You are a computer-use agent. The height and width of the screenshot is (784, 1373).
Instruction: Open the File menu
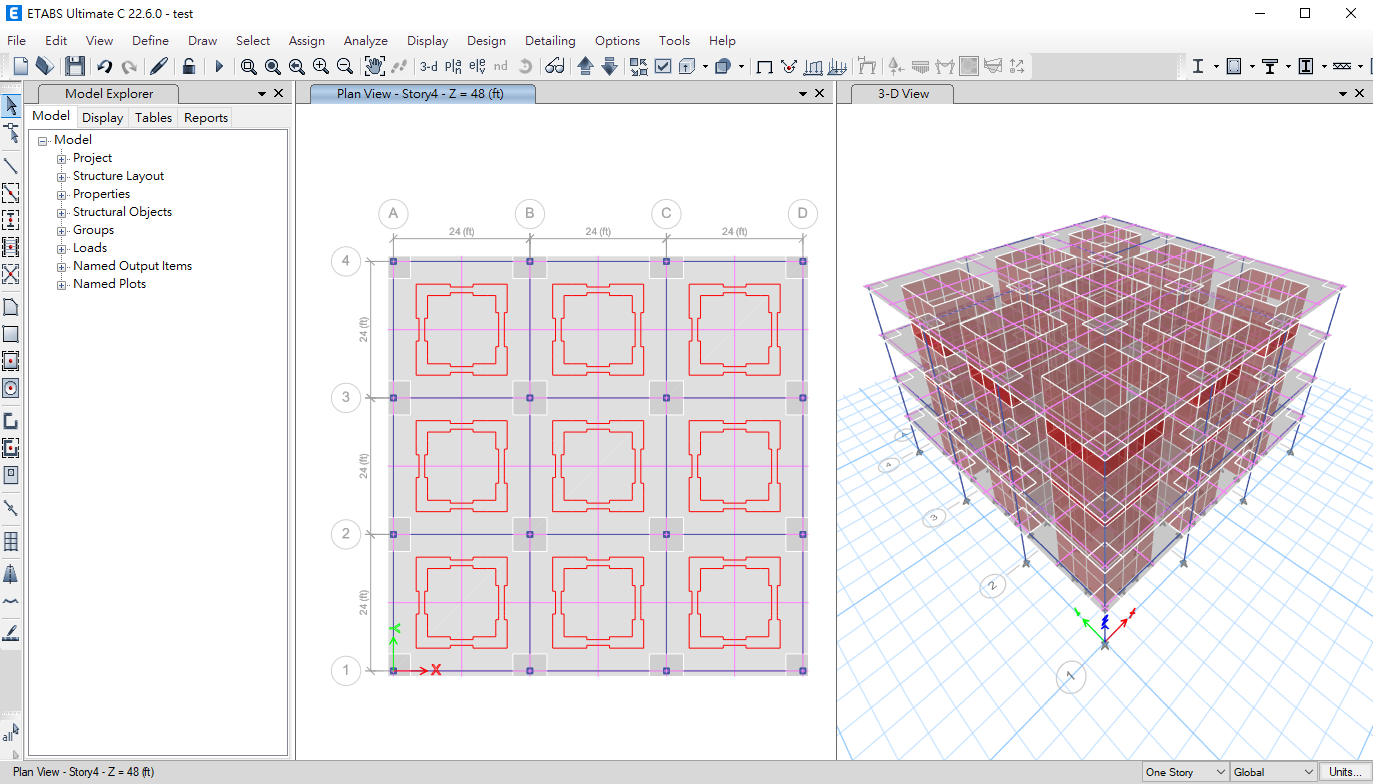16,41
